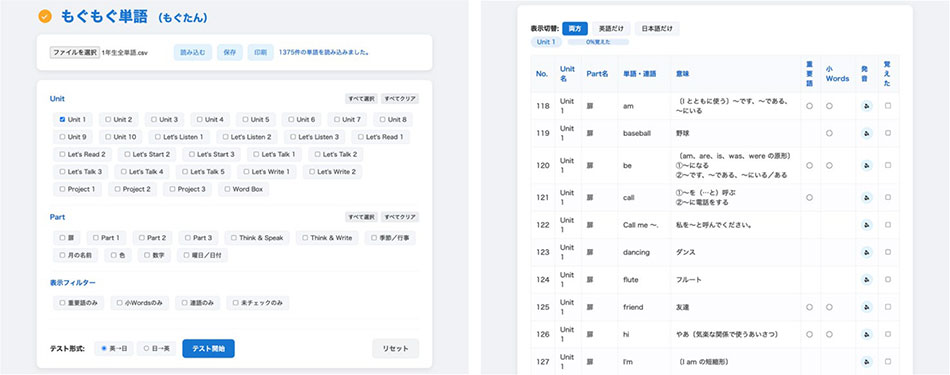Click the speaker icon for 'call'

866,197
